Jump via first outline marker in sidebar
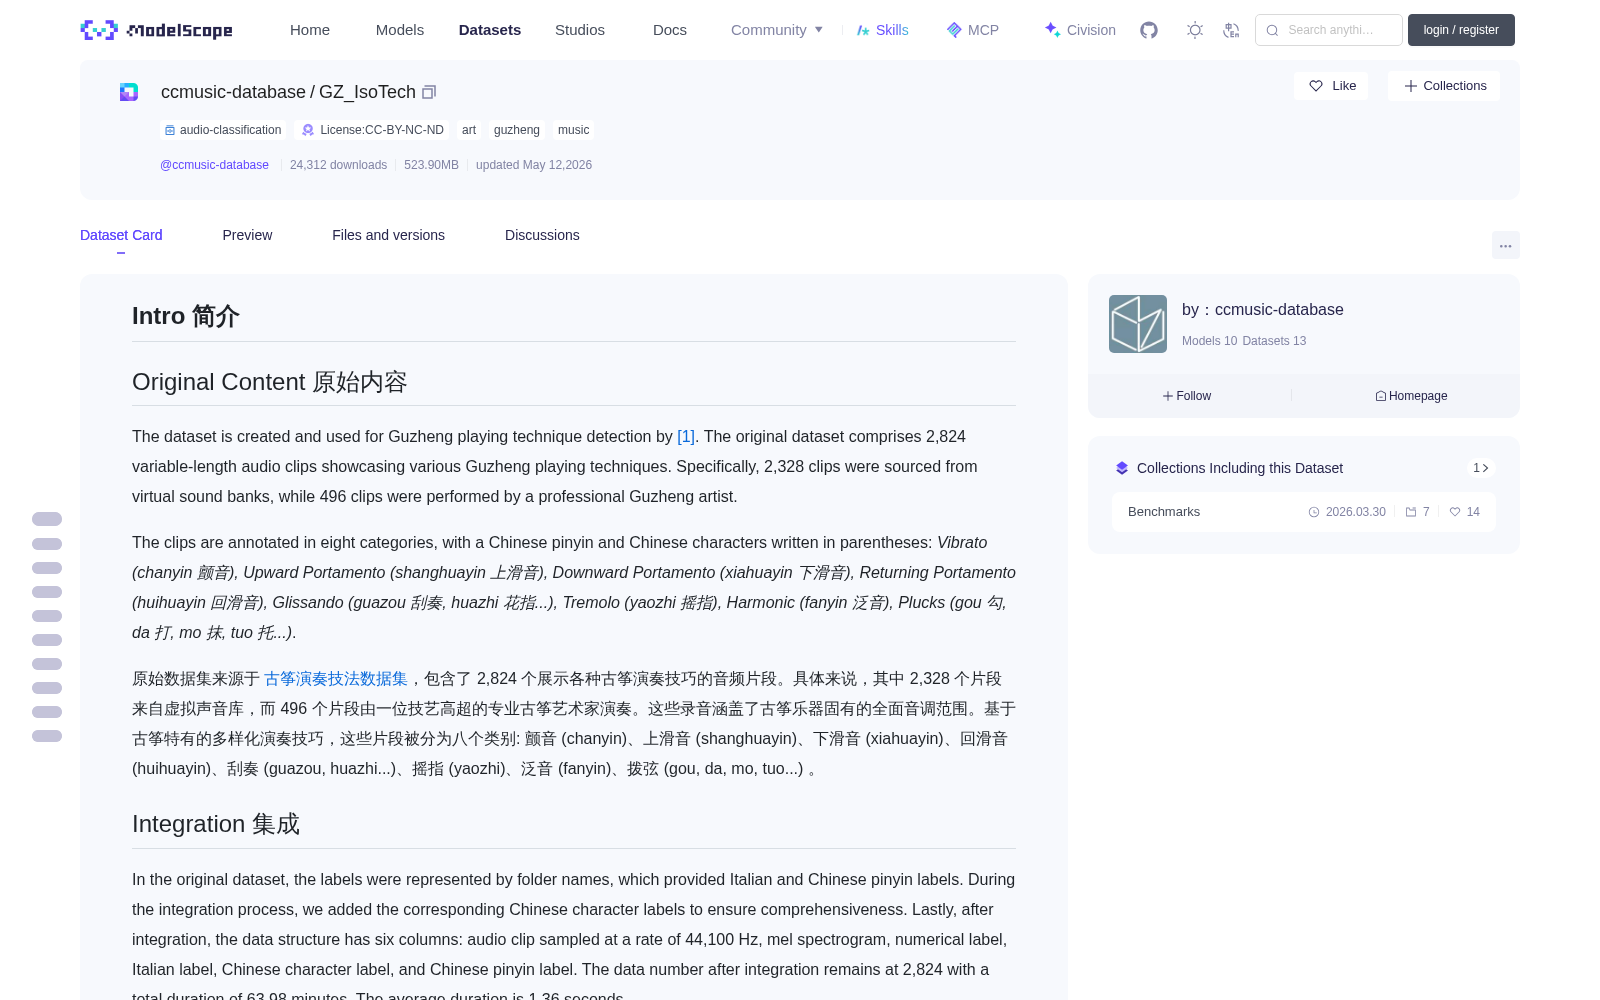 [47, 519]
